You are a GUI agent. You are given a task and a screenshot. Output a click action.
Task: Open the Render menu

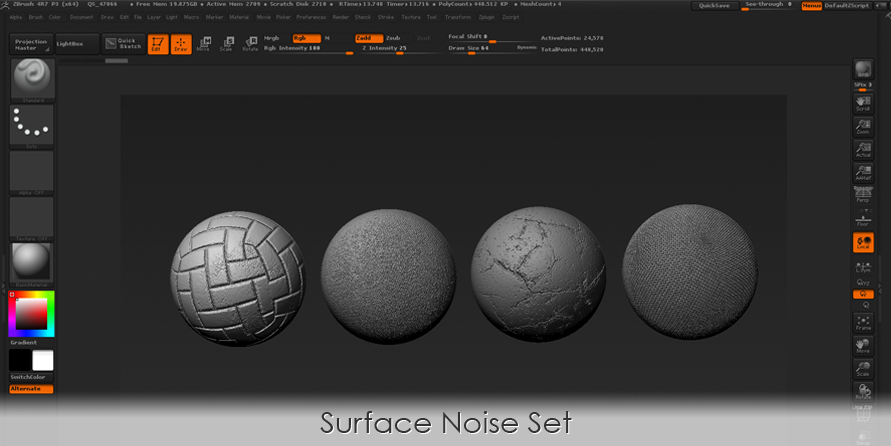click(341, 17)
